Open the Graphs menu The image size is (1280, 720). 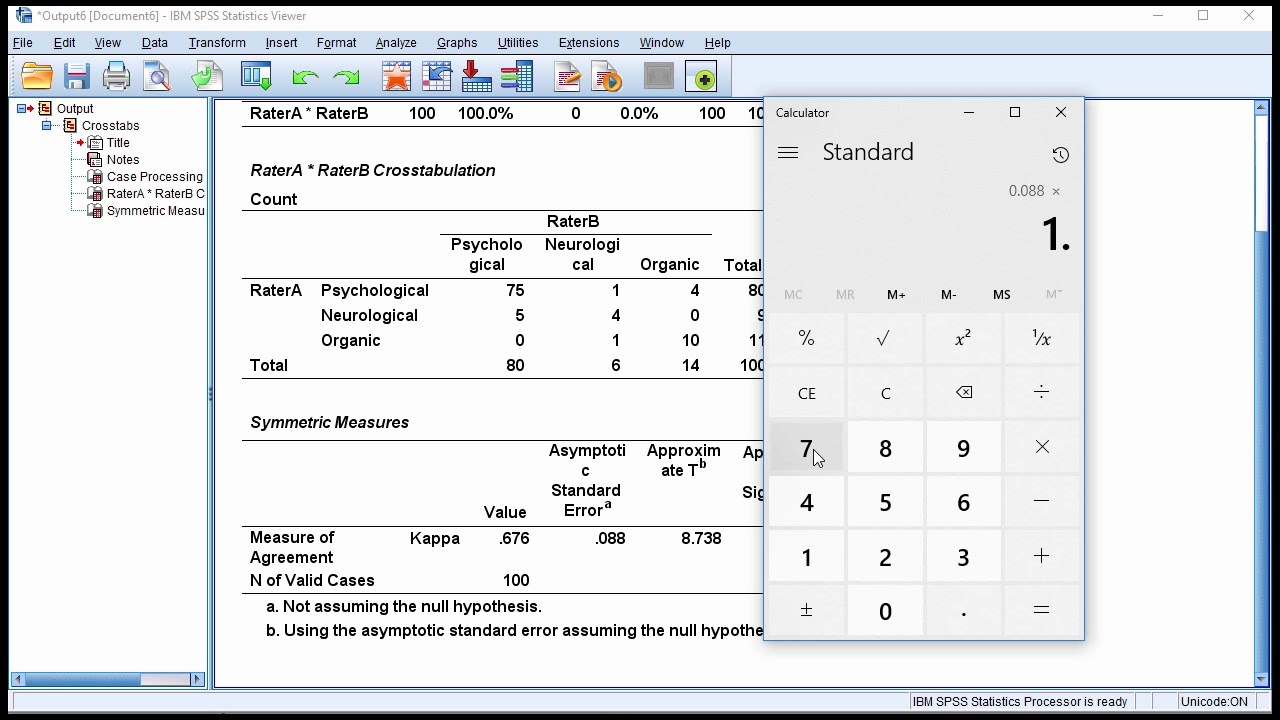click(x=457, y=43)
